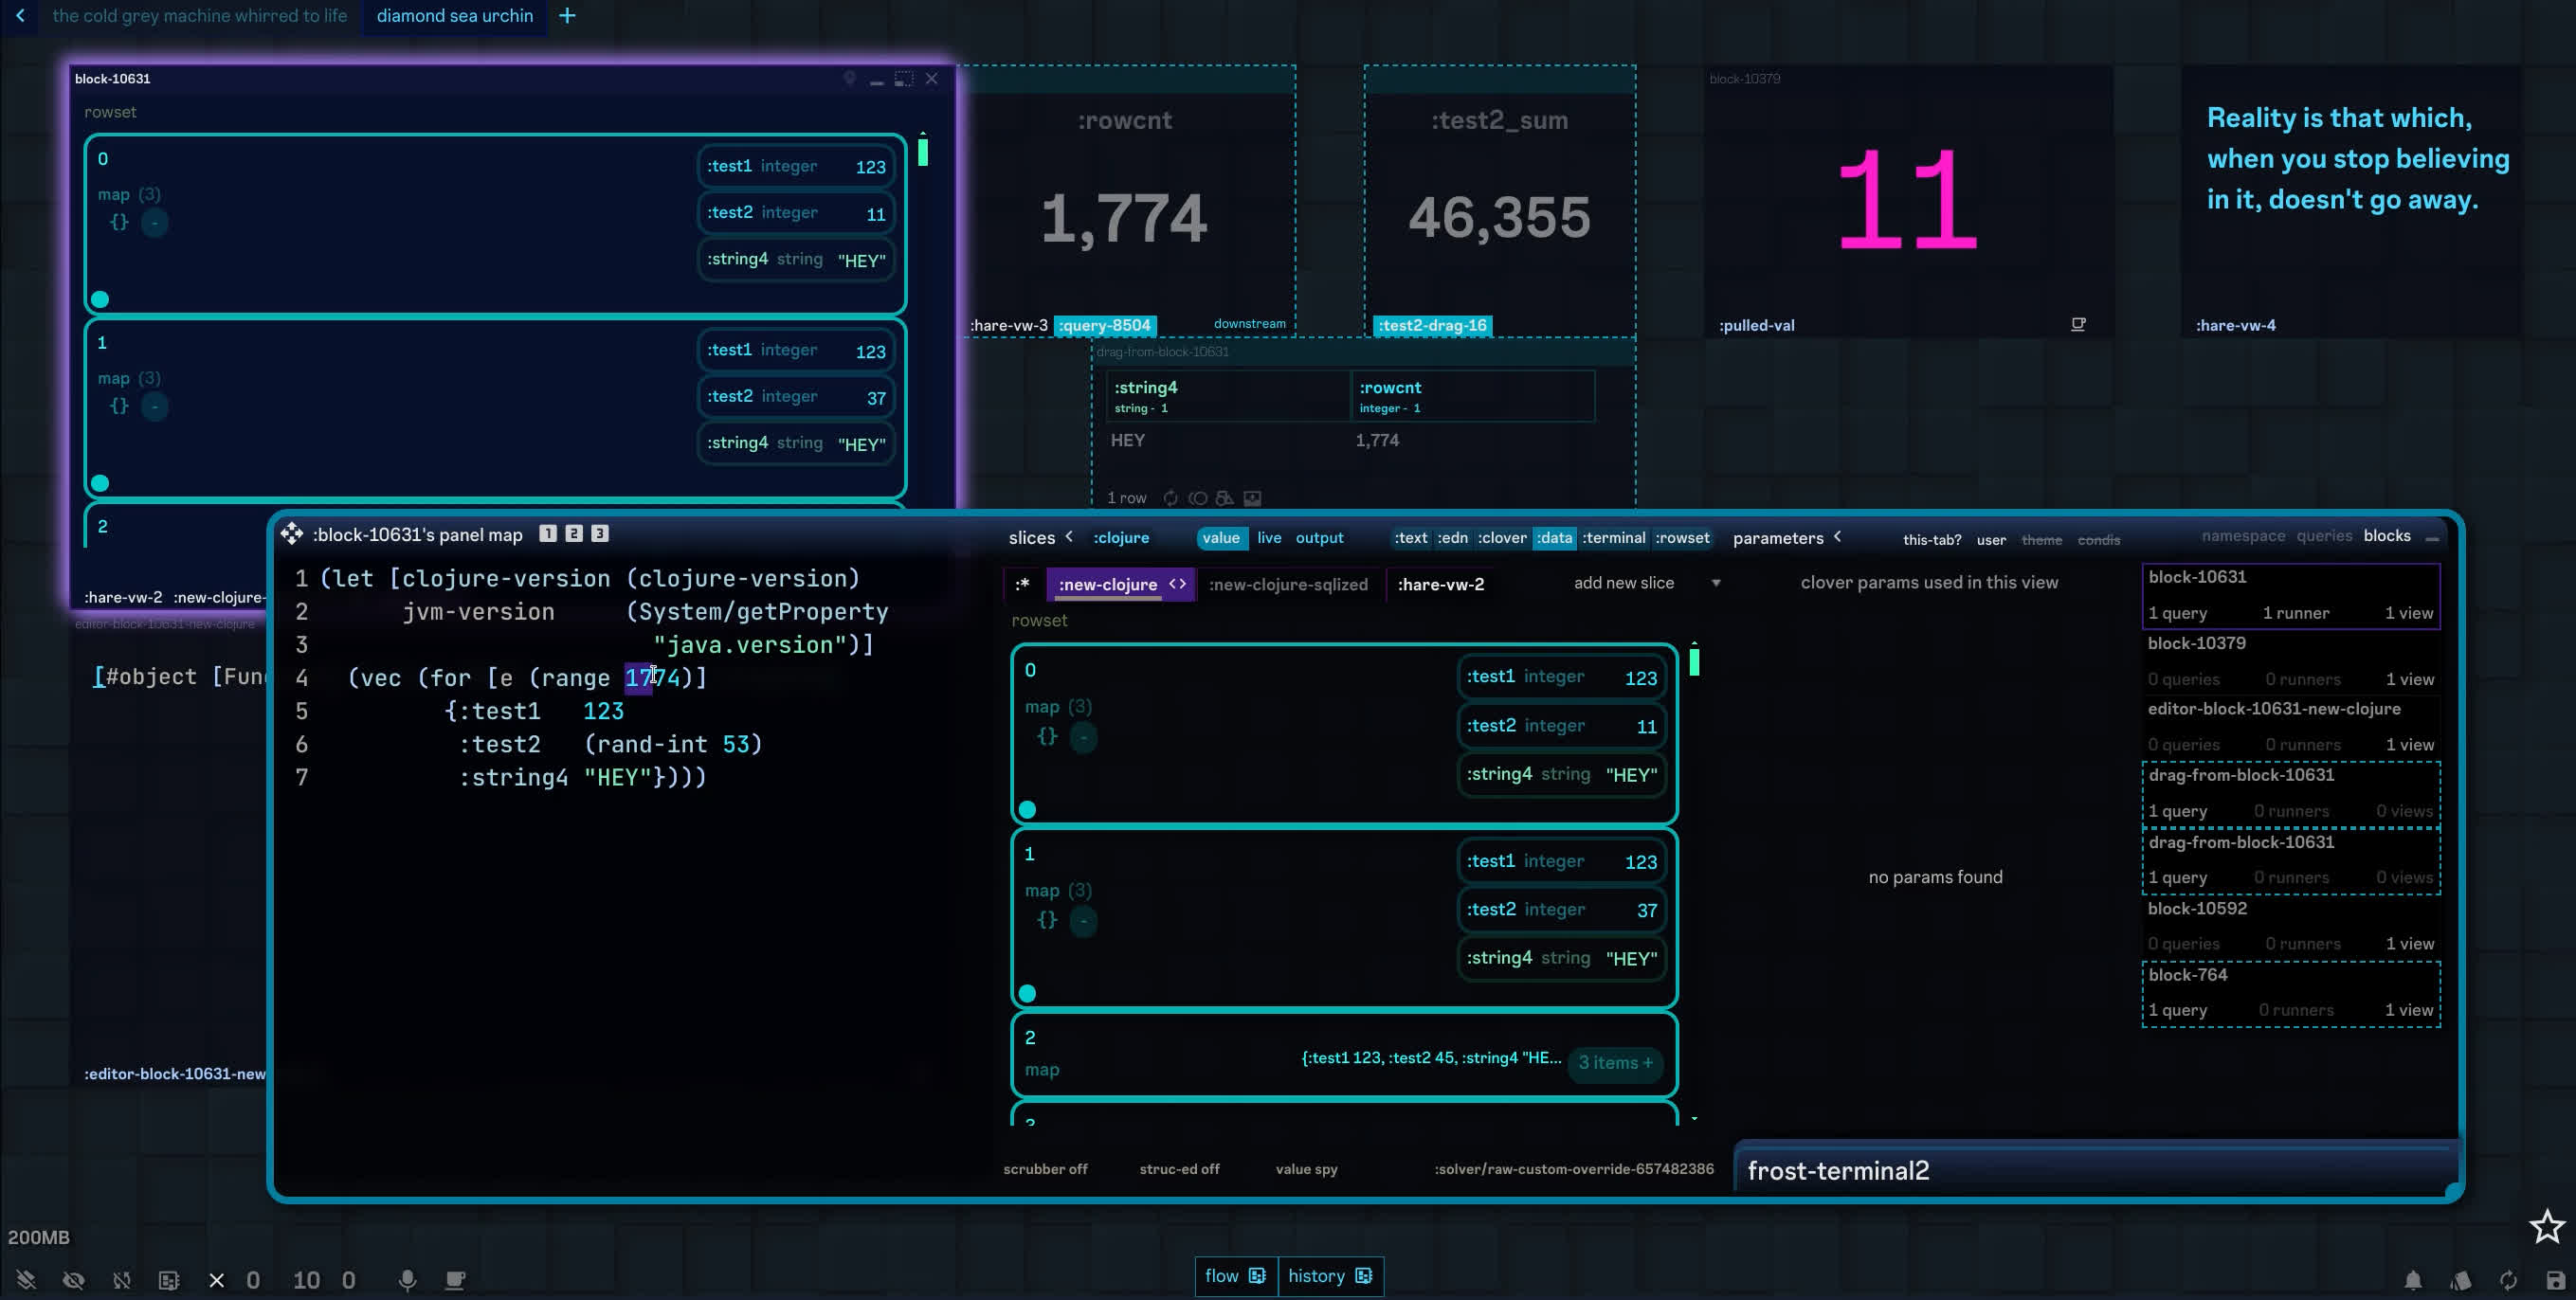This screenshot has height=1300, width=2576.
Task: Toggle the this-tab? parameter filter
Action: pos(1931,539)
